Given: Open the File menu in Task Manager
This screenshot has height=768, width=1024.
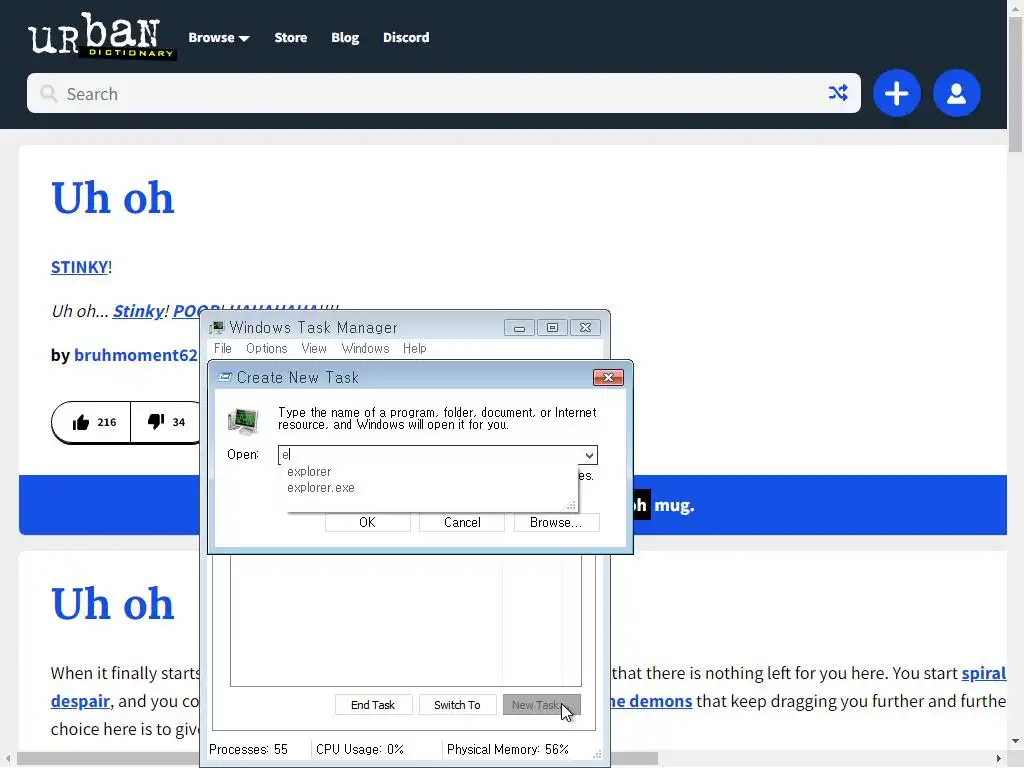Looking at the screenshot, I should click(x=223, y=348).
